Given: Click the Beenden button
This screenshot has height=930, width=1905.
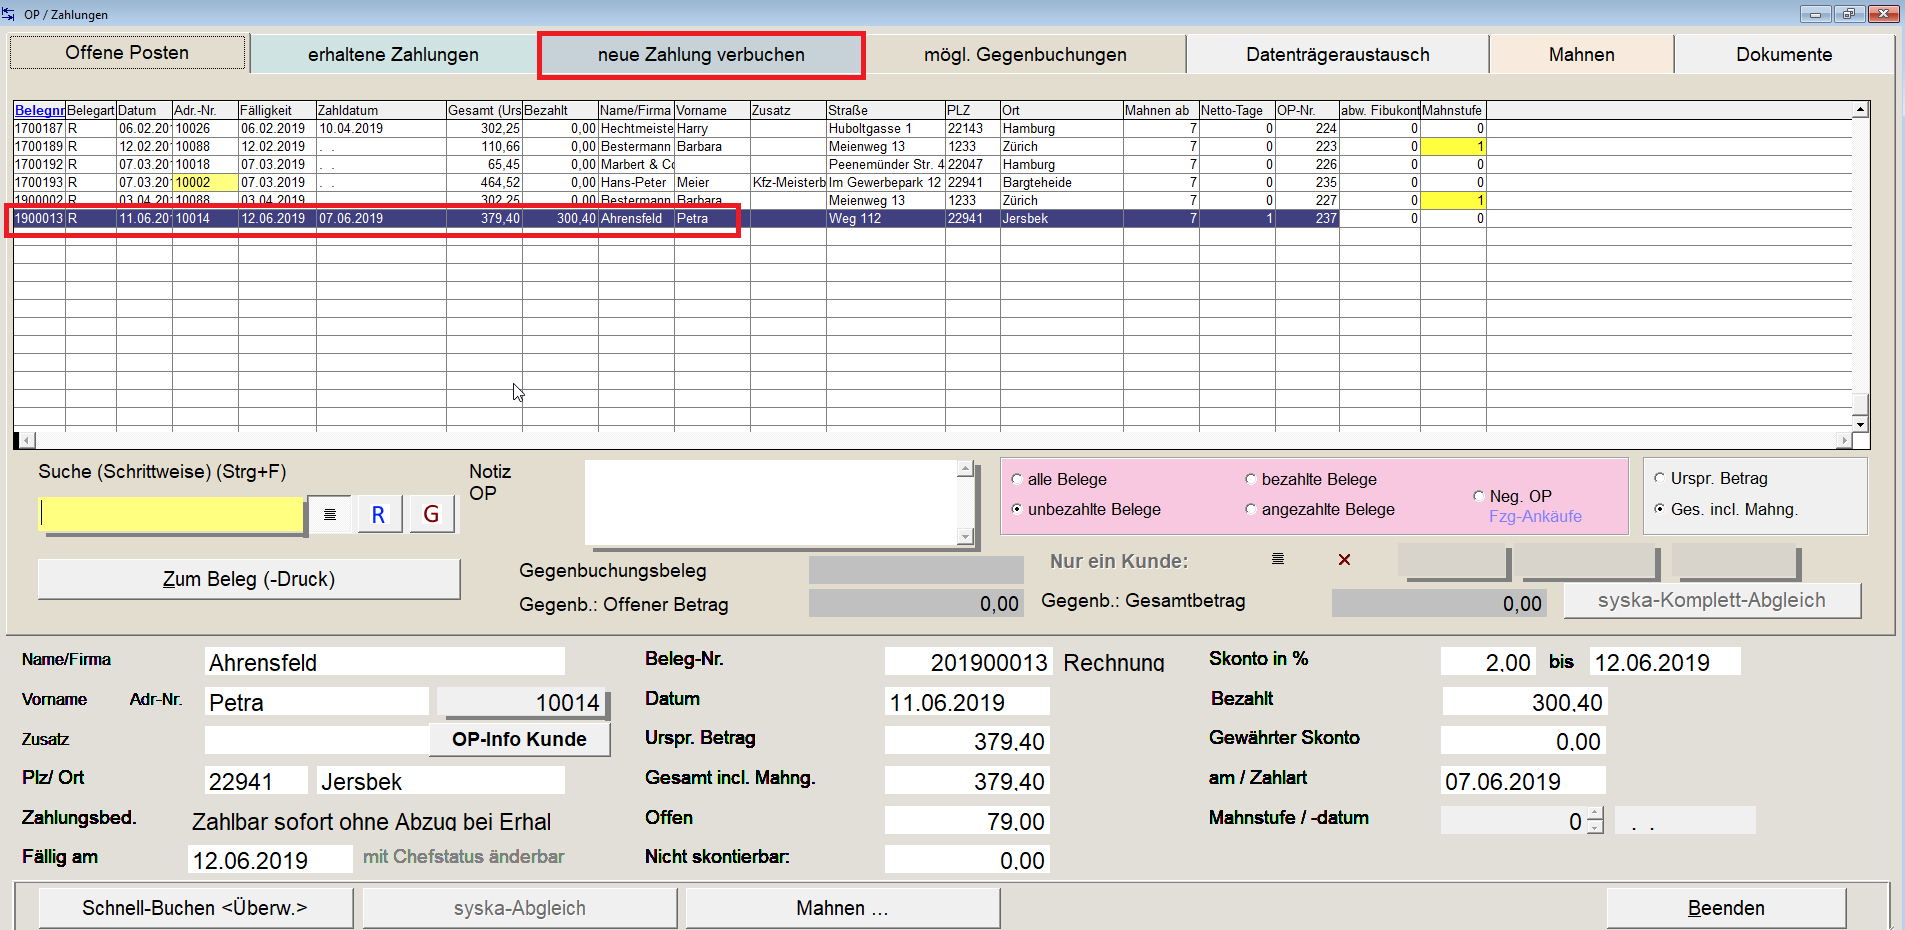Looking at the screenshot, I should coord(1726,908).
